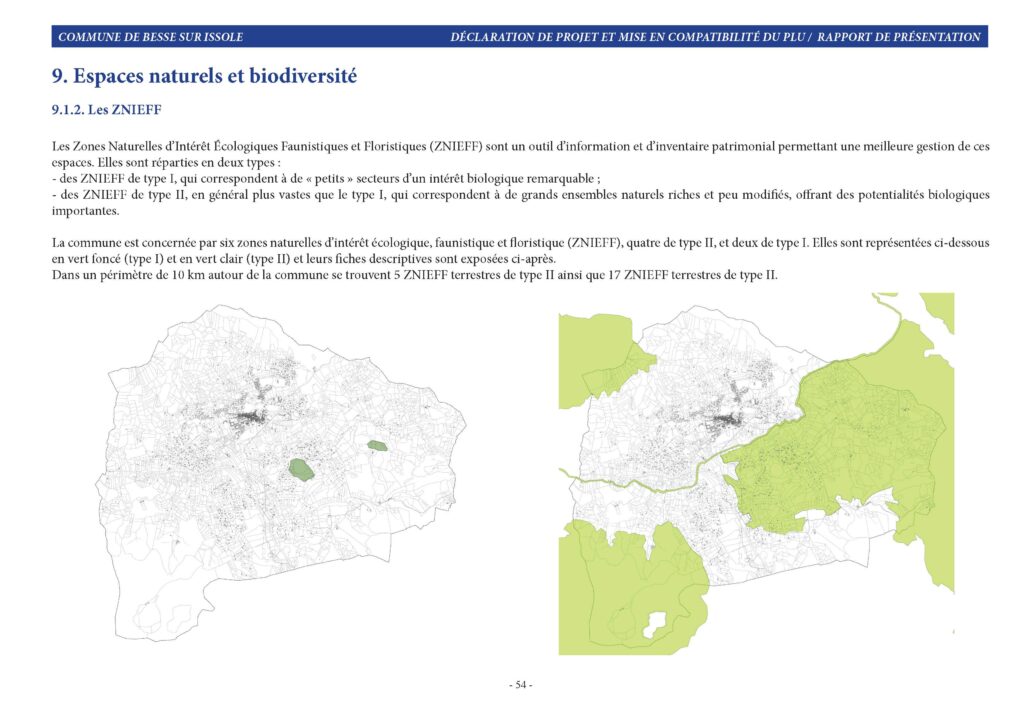Viewport: 1024px width, 724px height.
Task: Select the heading "9. Espaces naturels et biodiversité"
Action: coord(204,76)
